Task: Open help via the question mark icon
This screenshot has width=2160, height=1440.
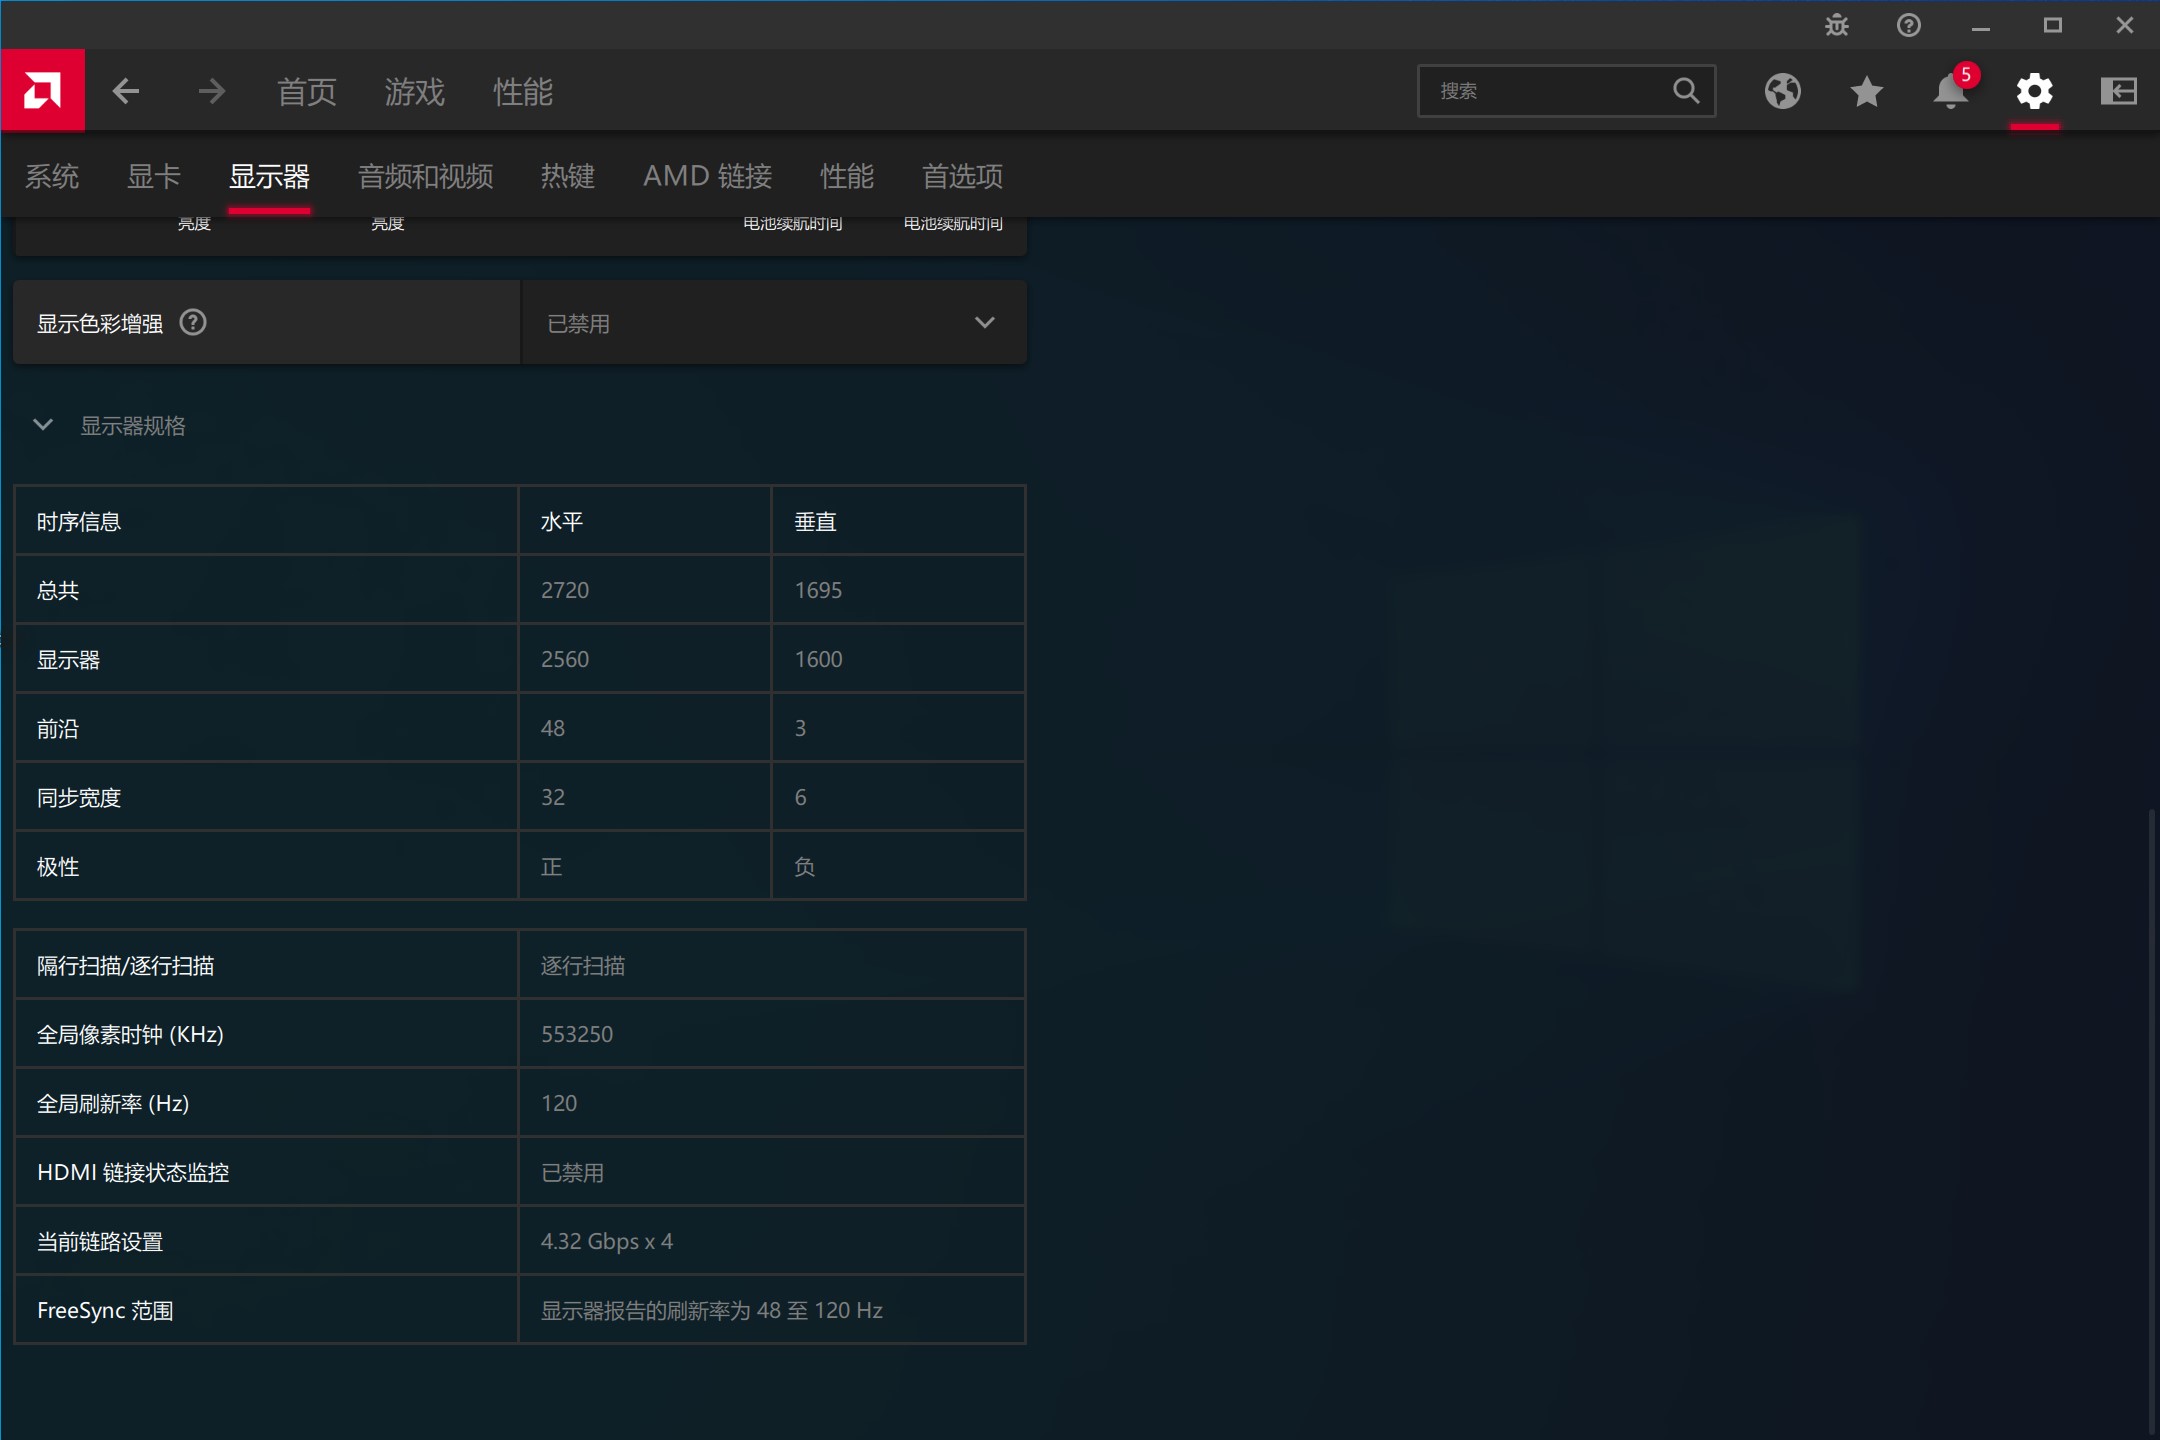Action: click(x=1910, y=25)
